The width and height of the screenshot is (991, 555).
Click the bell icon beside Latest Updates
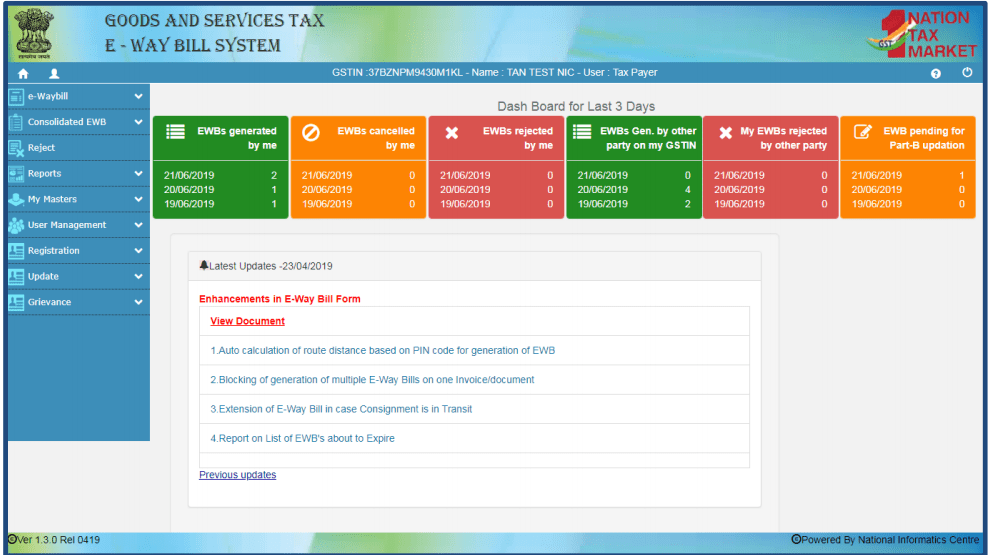click(x=204, y=265)
